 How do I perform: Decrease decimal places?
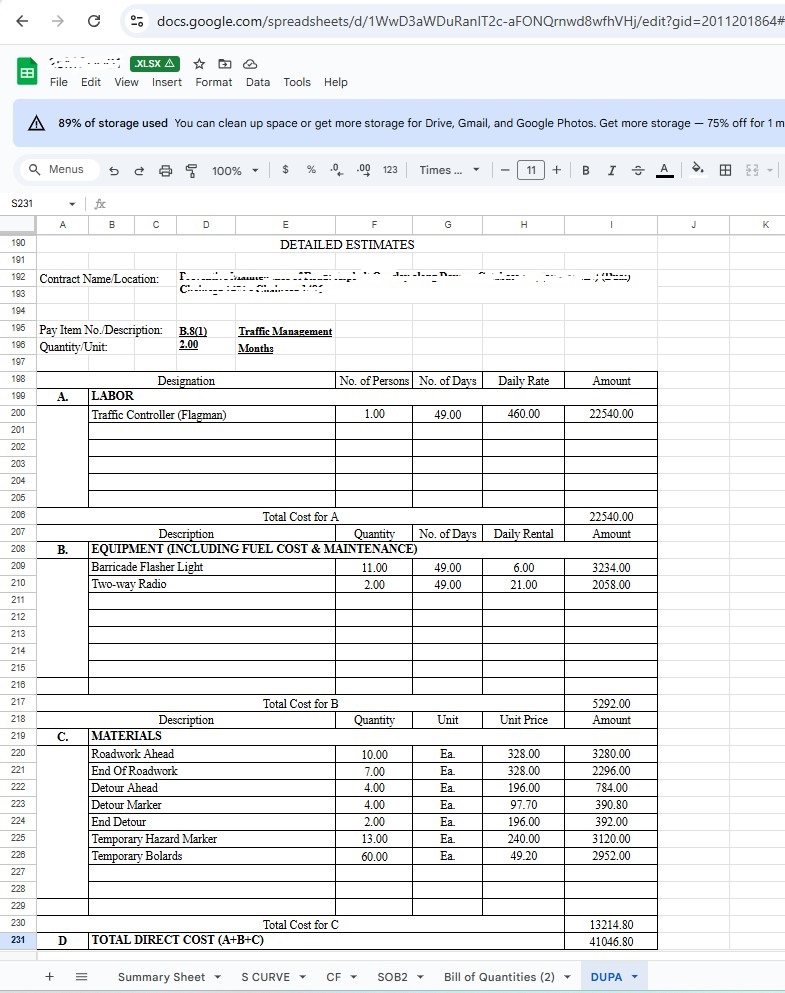click(x=336, y=170)
